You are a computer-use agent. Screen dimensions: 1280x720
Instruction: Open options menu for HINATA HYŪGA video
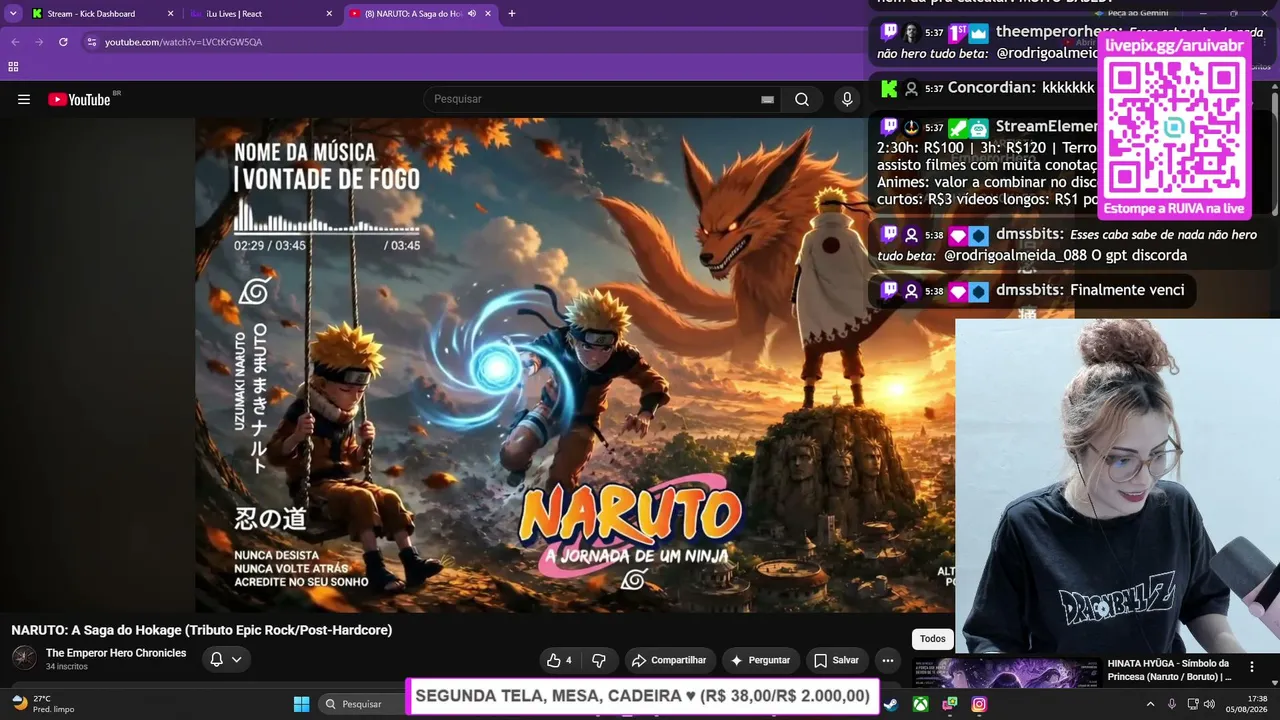[x=1251, y=666]
